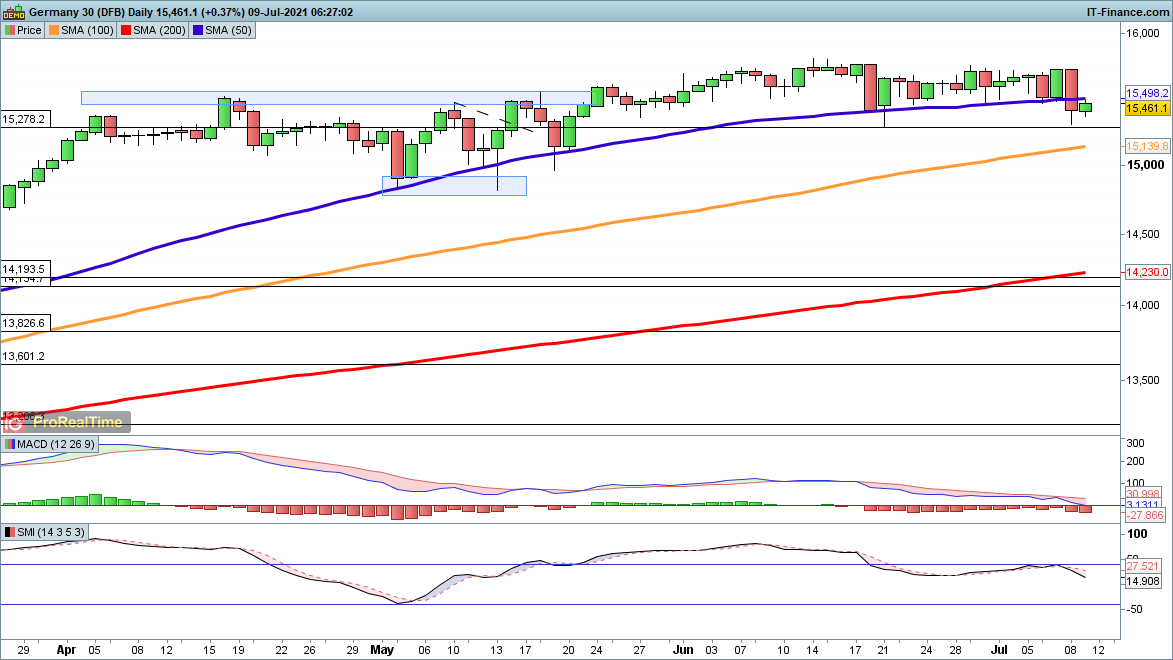Click the SMI indicator color icon
1173x660 pixels.
pos(9,531)
